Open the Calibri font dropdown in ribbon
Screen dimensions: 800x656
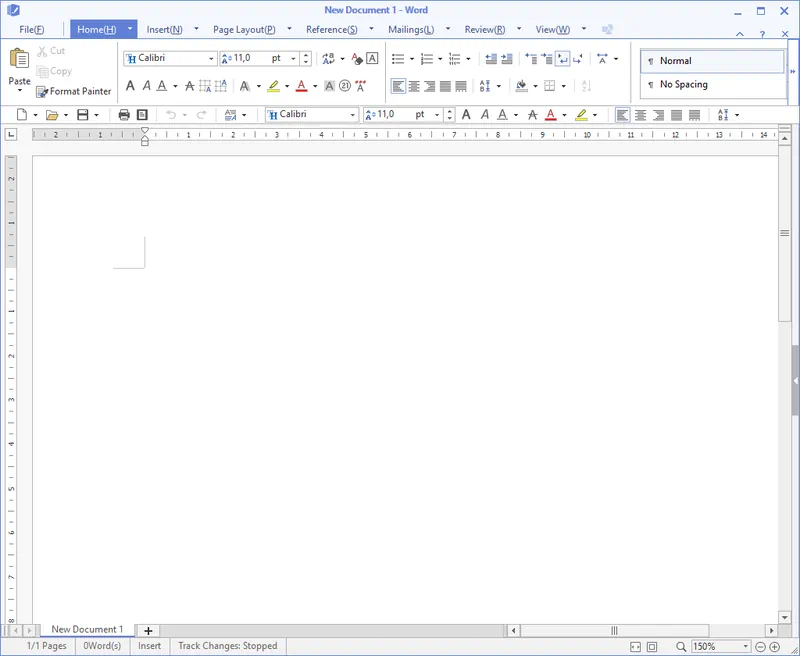pos(211,59)
